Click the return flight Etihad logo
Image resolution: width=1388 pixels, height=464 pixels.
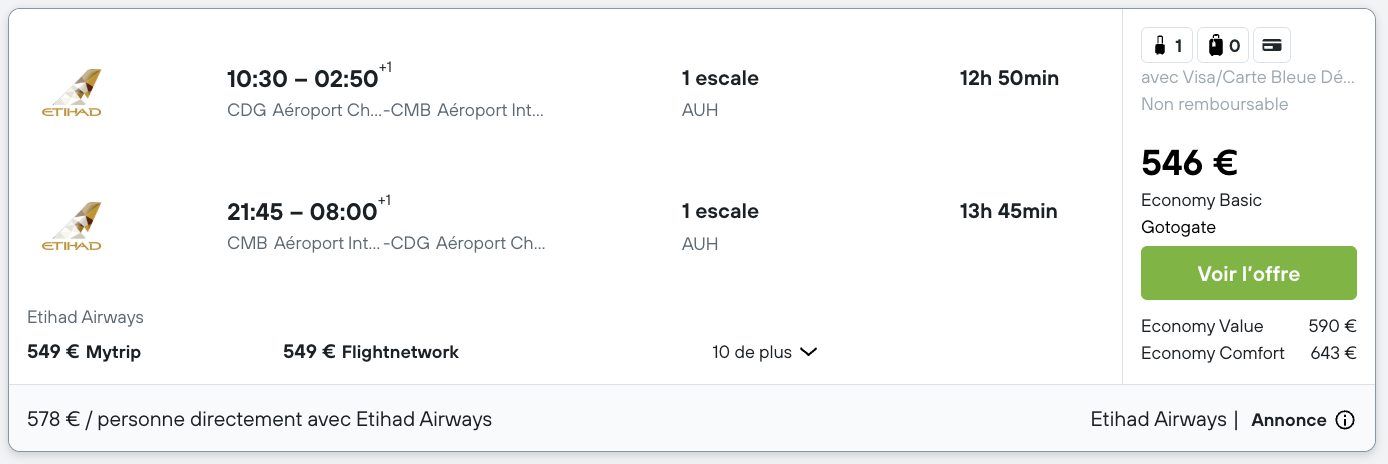point(71,226)
